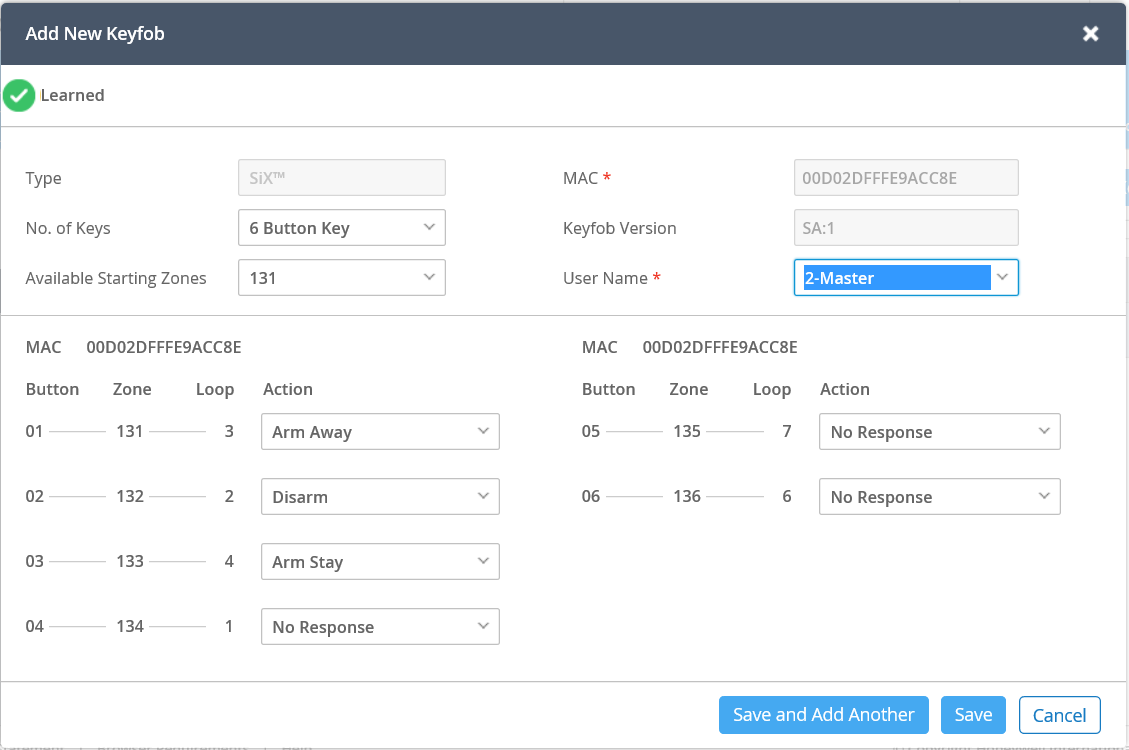Viewport: 1129px width, 750px height.
Task: Open the Available Starting Zones dropdown
Action: 342,278
